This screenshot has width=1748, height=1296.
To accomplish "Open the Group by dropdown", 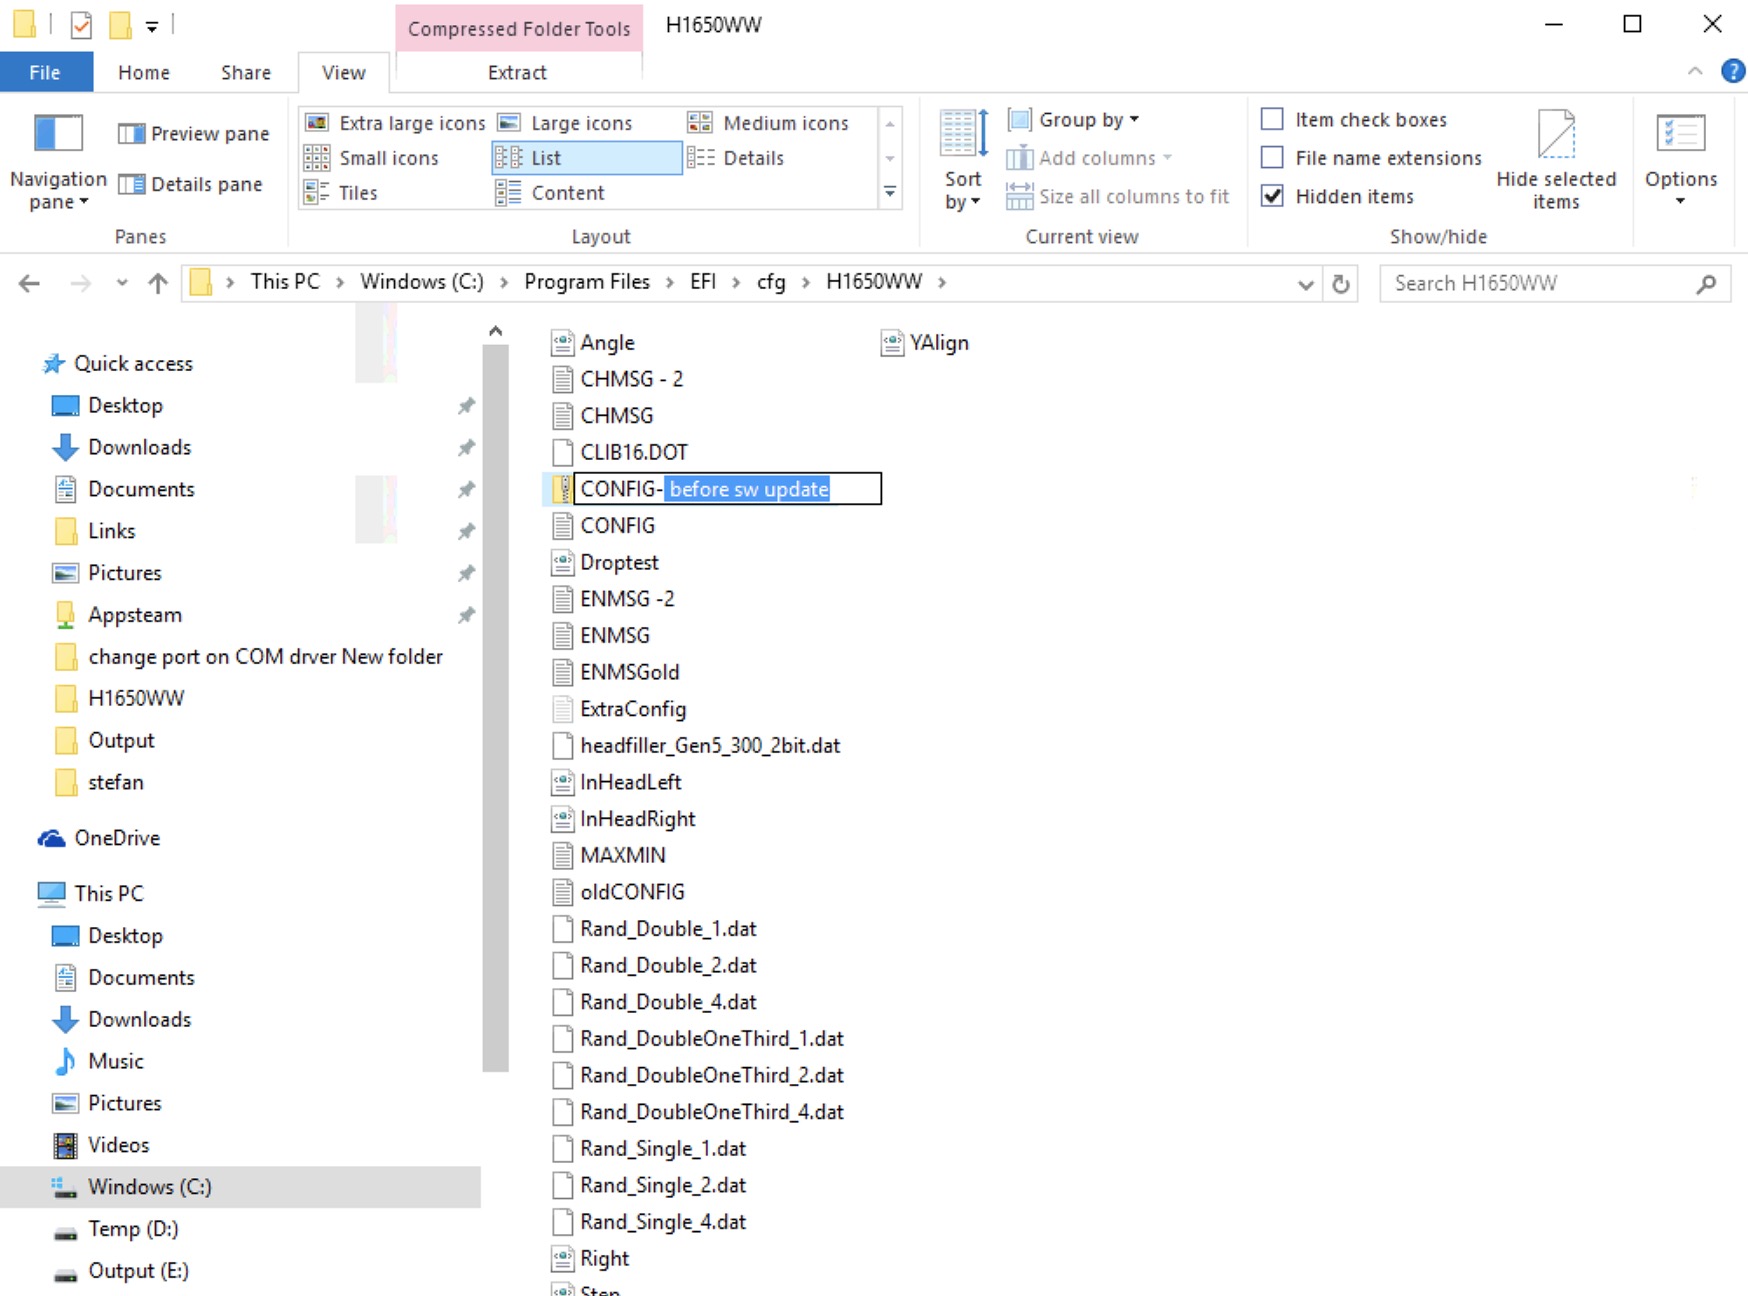I will coord(1074,120).
